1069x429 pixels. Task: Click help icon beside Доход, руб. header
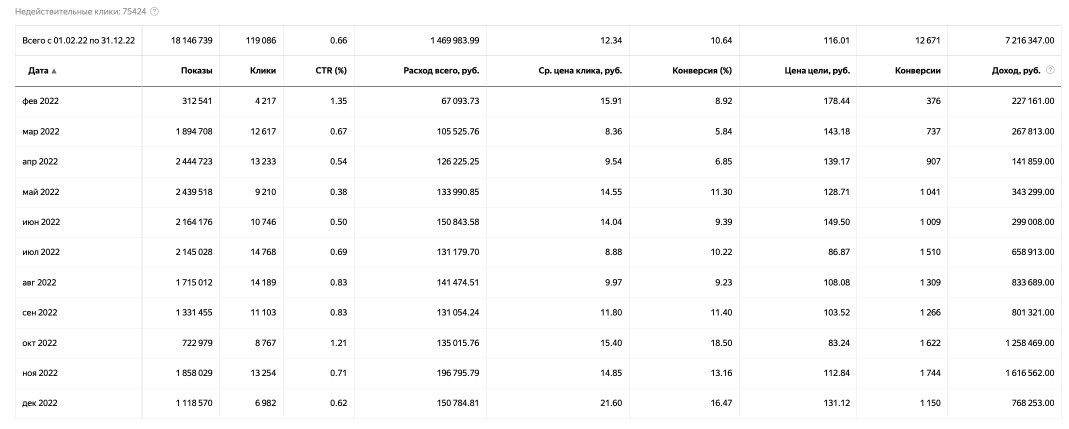[1050, 70]
